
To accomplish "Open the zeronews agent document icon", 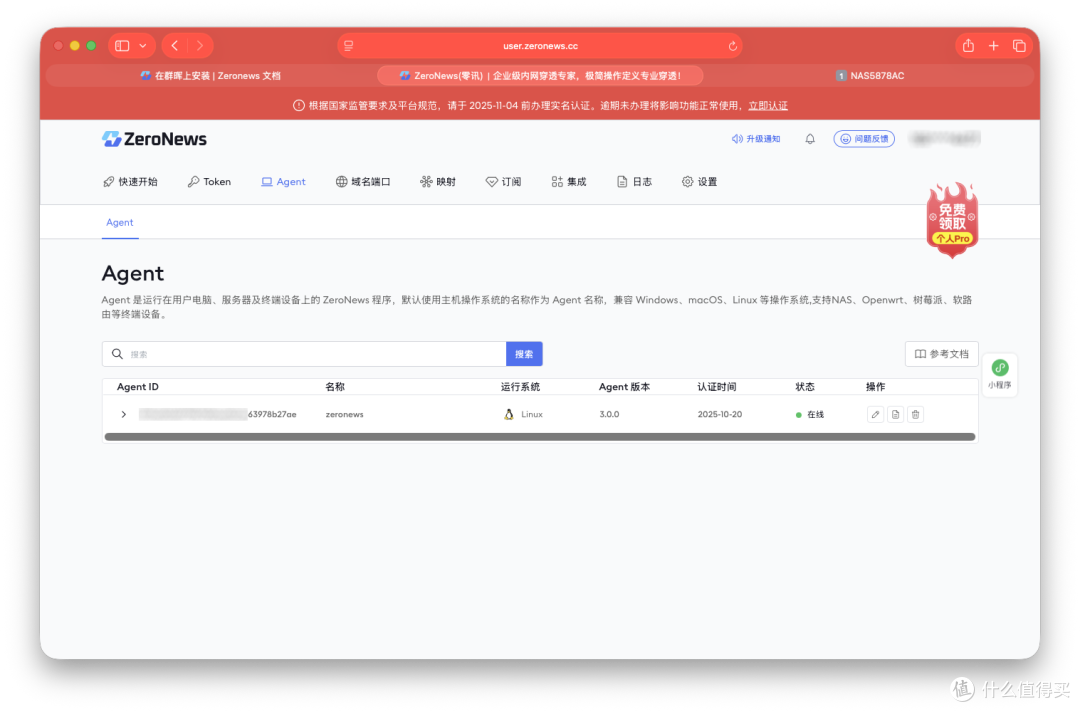I will tap(895, 415).
